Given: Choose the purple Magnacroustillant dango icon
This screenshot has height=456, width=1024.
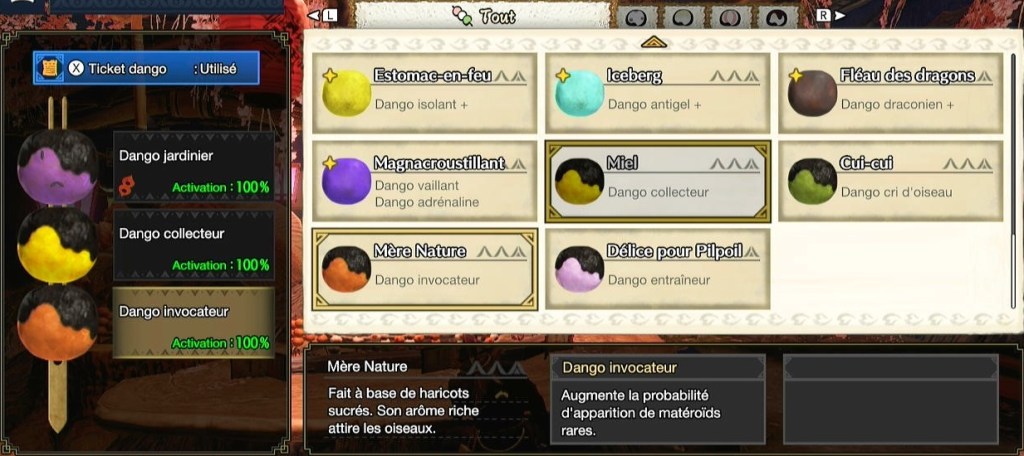Looking at the screenshot, I should click(347, 181).
